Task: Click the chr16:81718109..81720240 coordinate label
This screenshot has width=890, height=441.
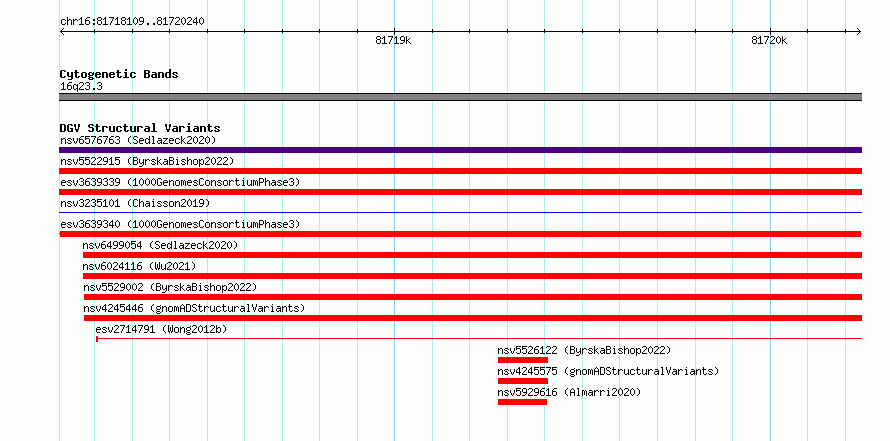Action: point(132,22)
